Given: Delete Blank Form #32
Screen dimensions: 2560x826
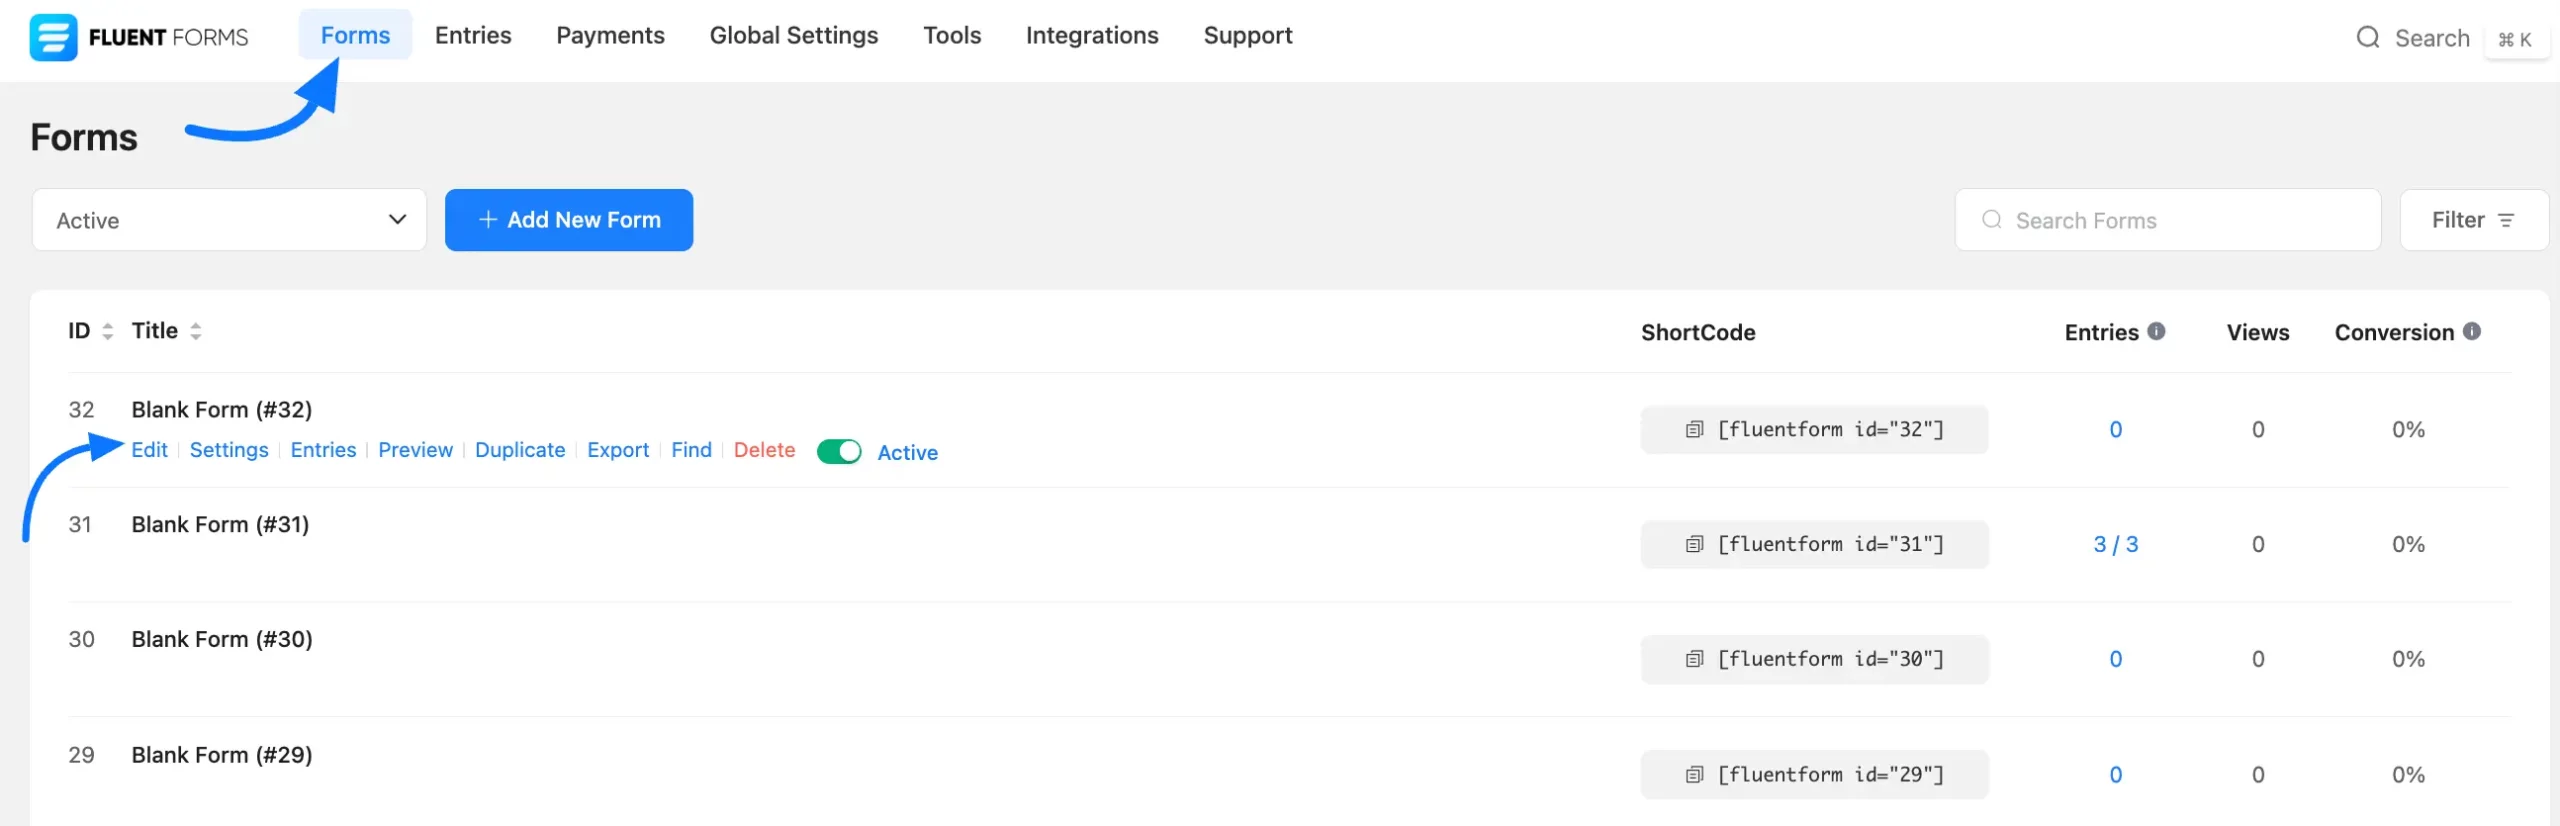Looking at the screenshot, I should pyautogui.click(x=764, y=450).
